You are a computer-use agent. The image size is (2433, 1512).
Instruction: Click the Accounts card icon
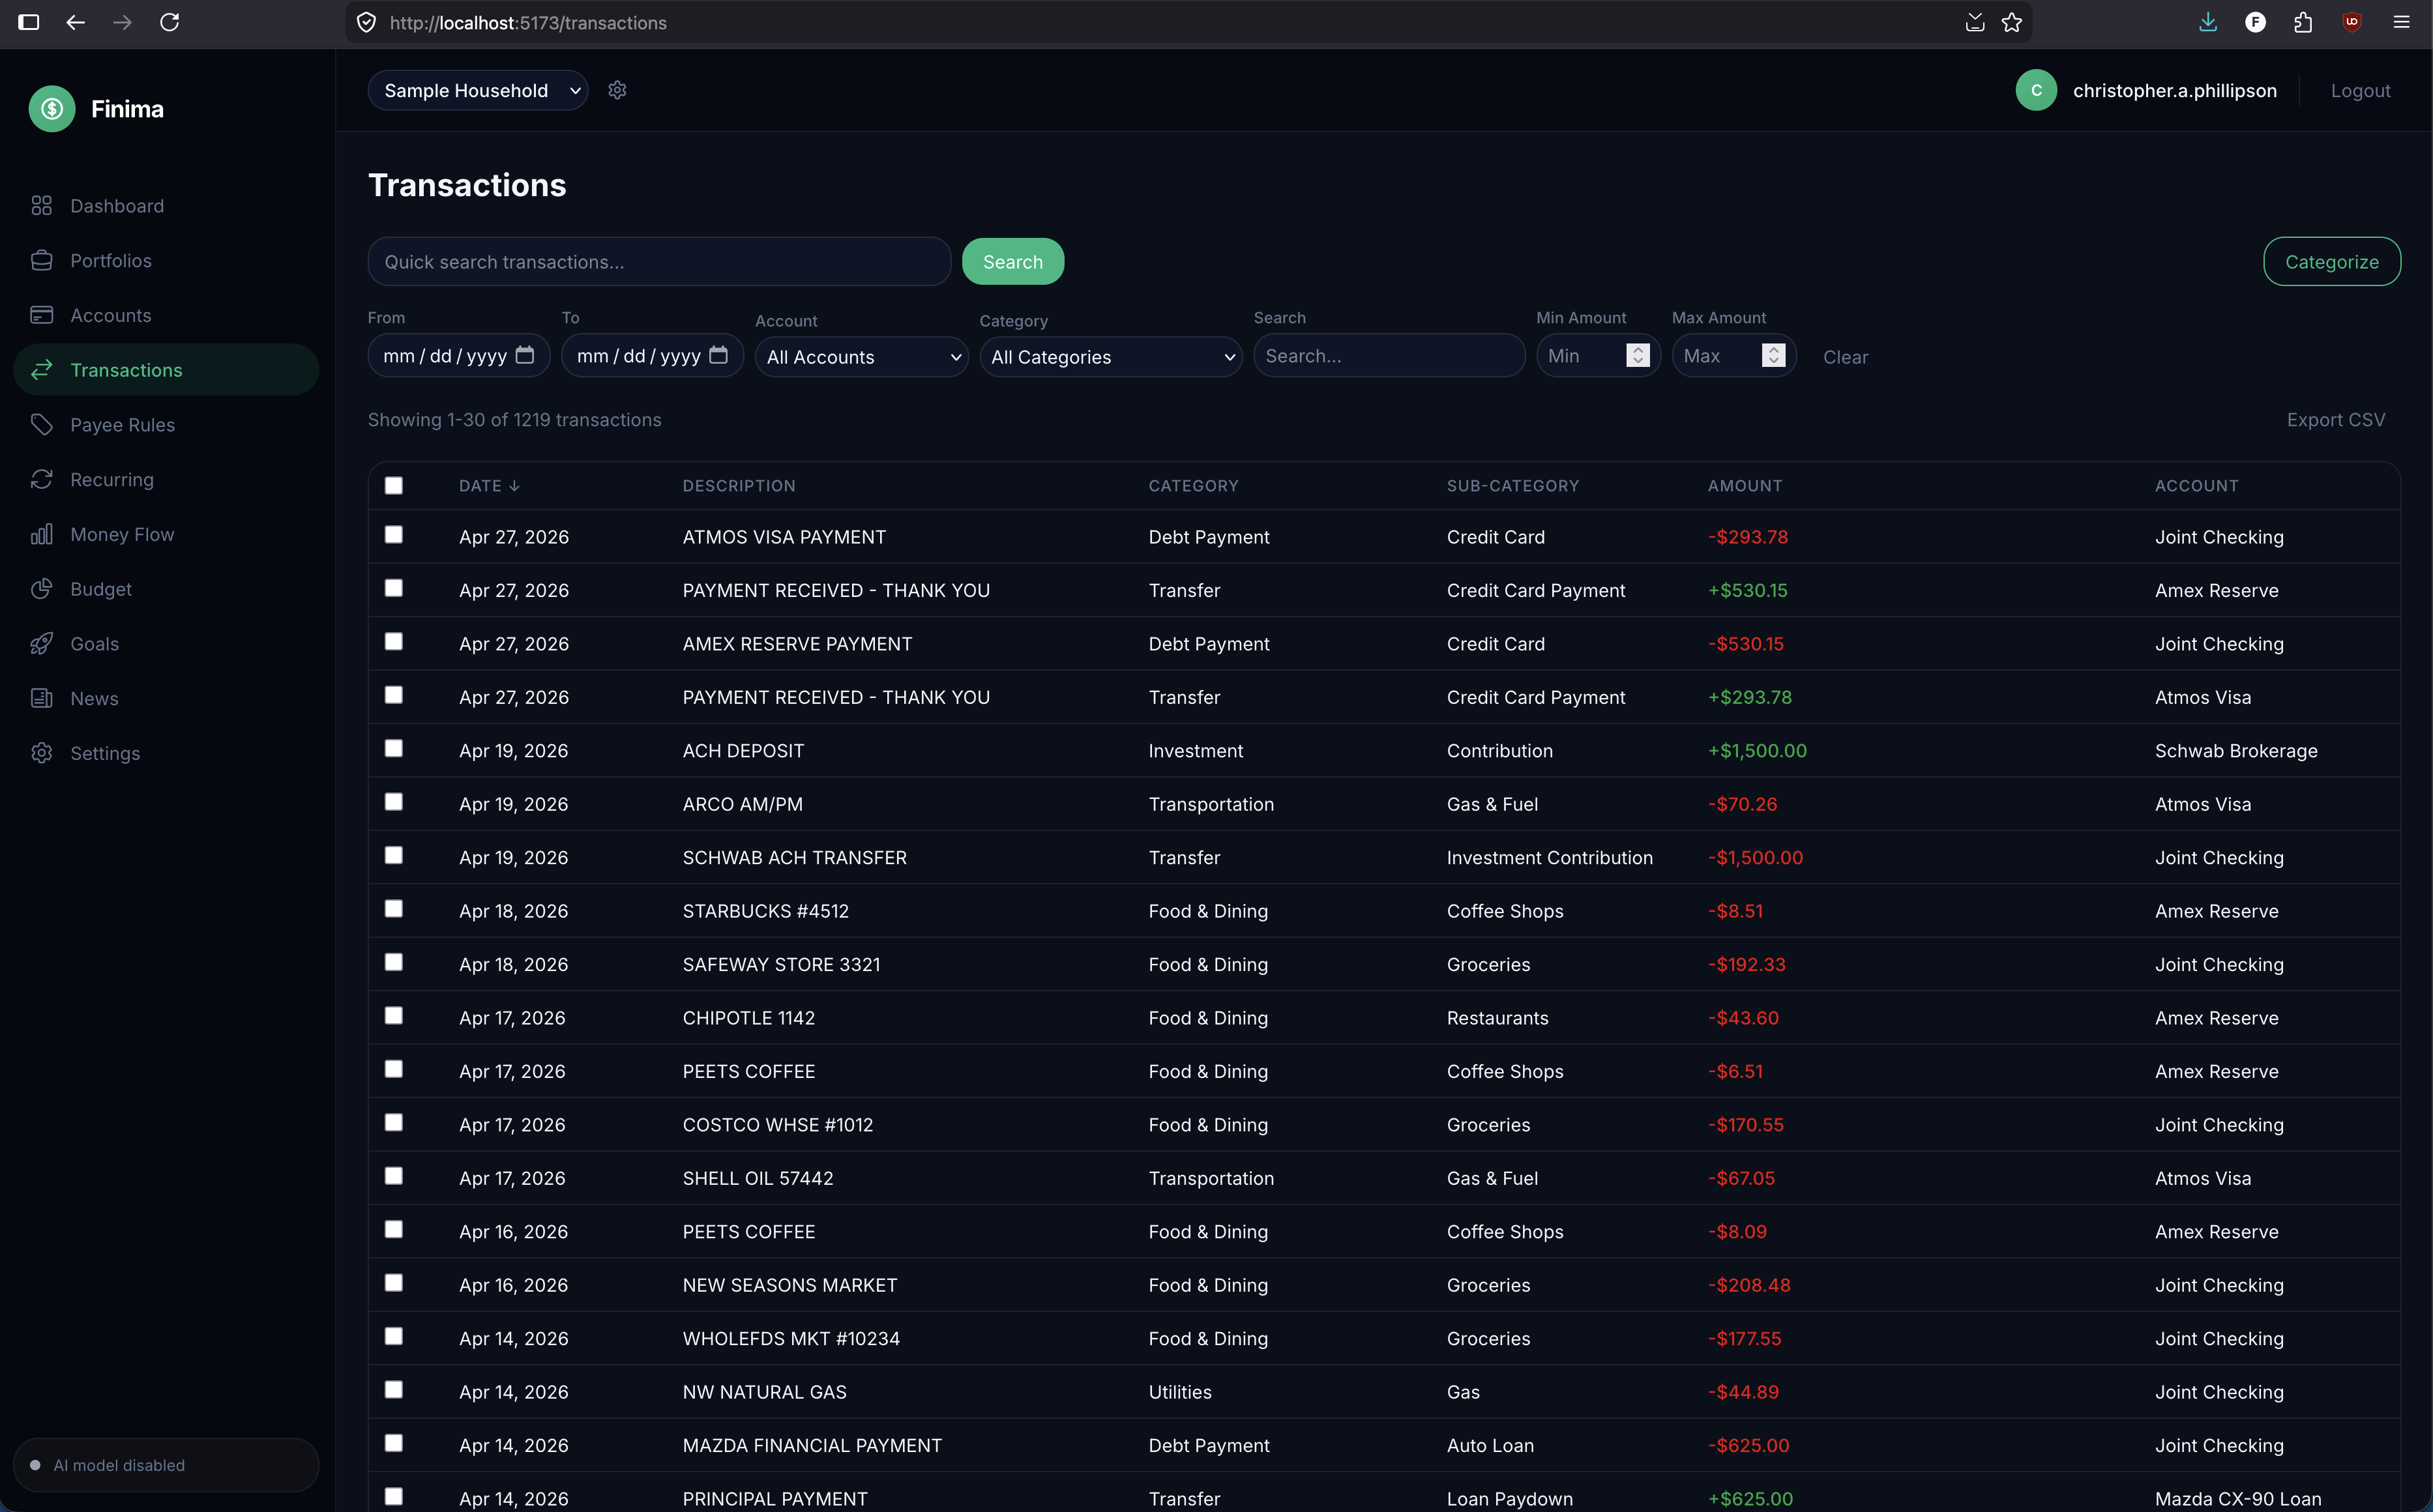coord(41,315)
